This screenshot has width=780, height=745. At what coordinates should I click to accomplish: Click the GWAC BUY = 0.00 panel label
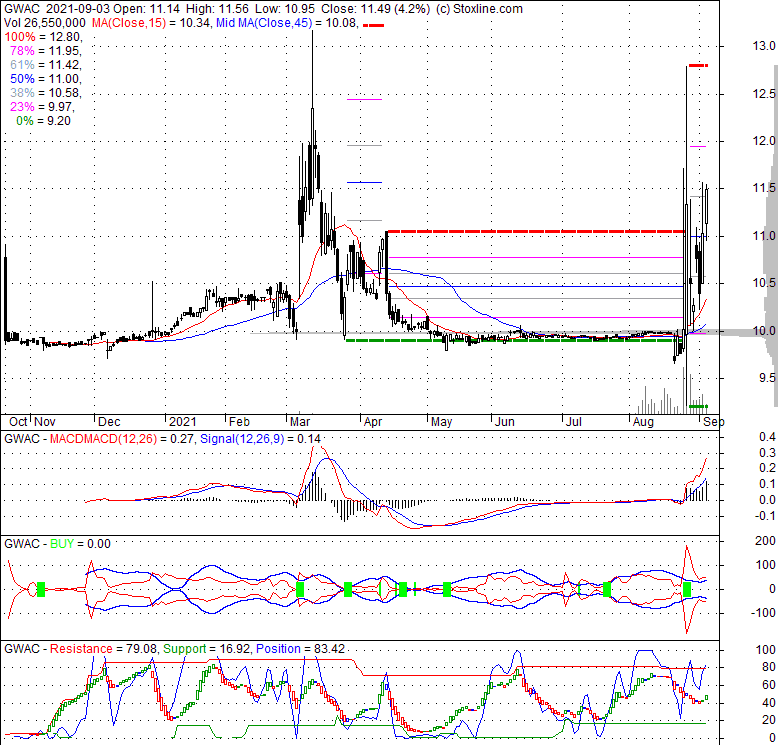click(57, 544)
